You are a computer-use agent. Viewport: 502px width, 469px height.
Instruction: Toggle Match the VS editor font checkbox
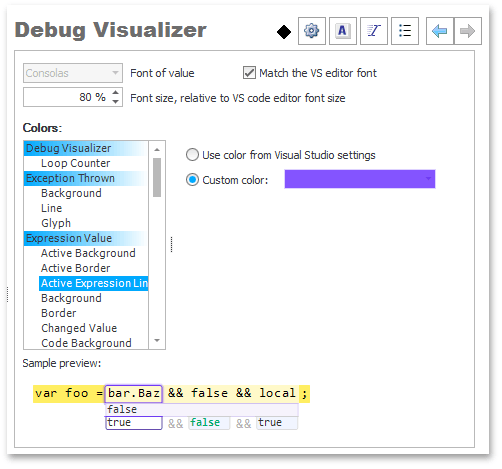[x=249, y=73]
